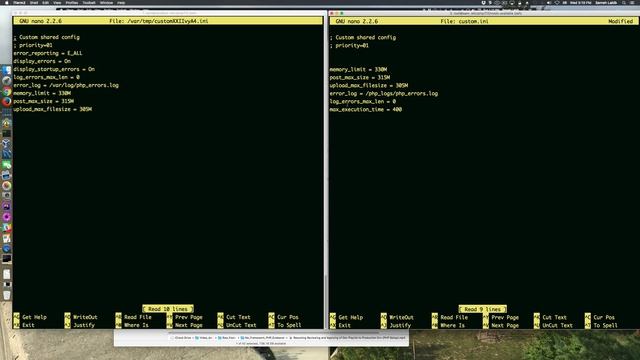Open the Edit menu
640x360 pixels.
(45, 2)
